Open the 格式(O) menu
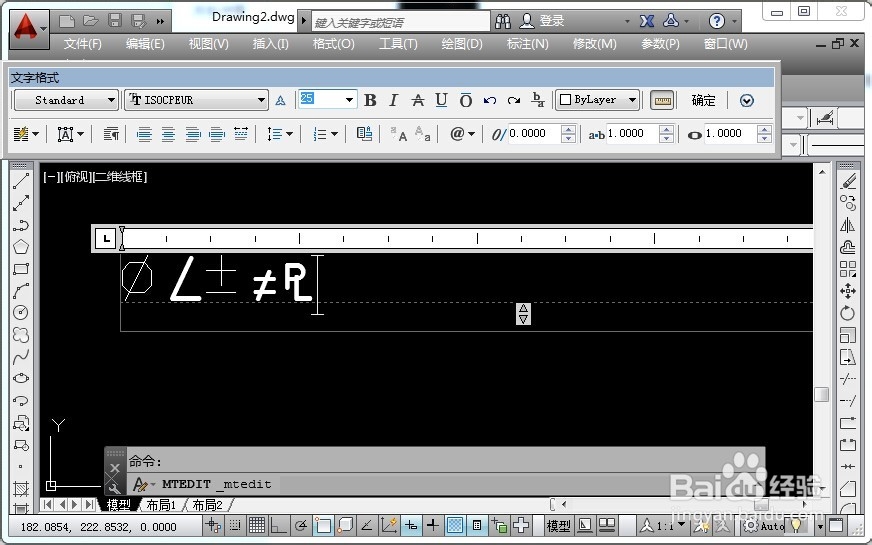This screenshot has width=872, height=545. pyautogui.click(x=333, y=43)
